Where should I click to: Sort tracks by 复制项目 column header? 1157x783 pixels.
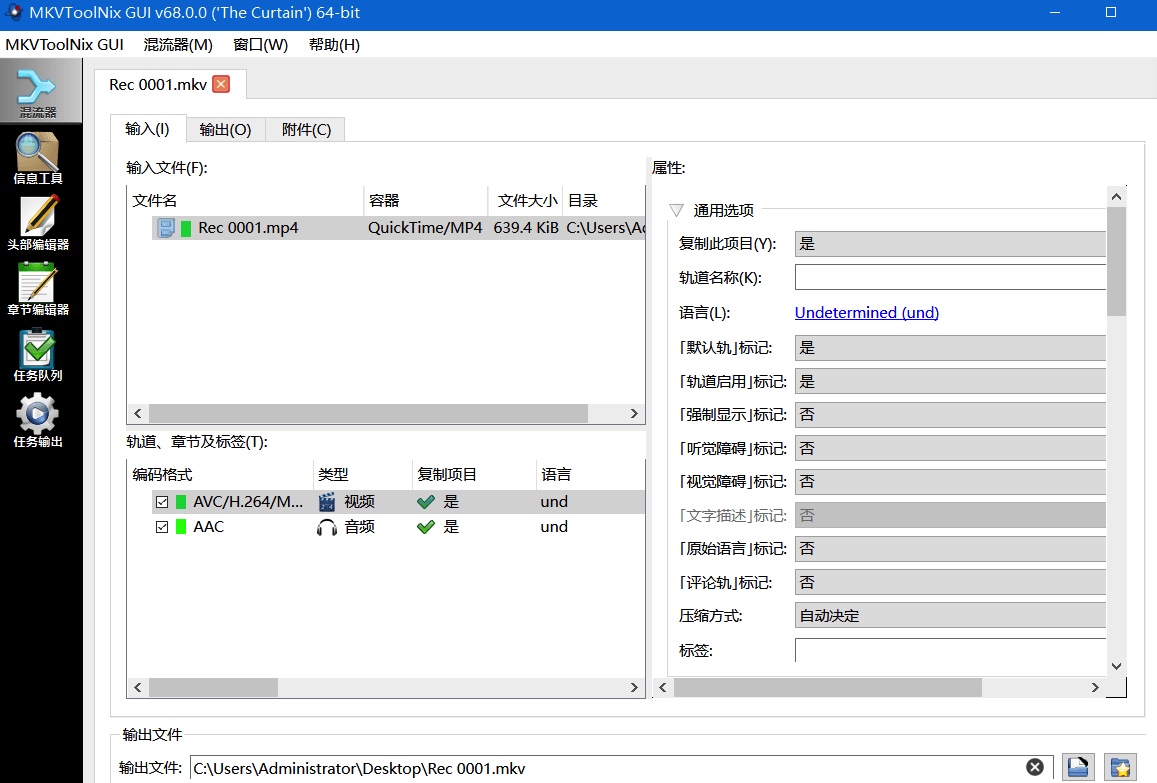[474, 475]
